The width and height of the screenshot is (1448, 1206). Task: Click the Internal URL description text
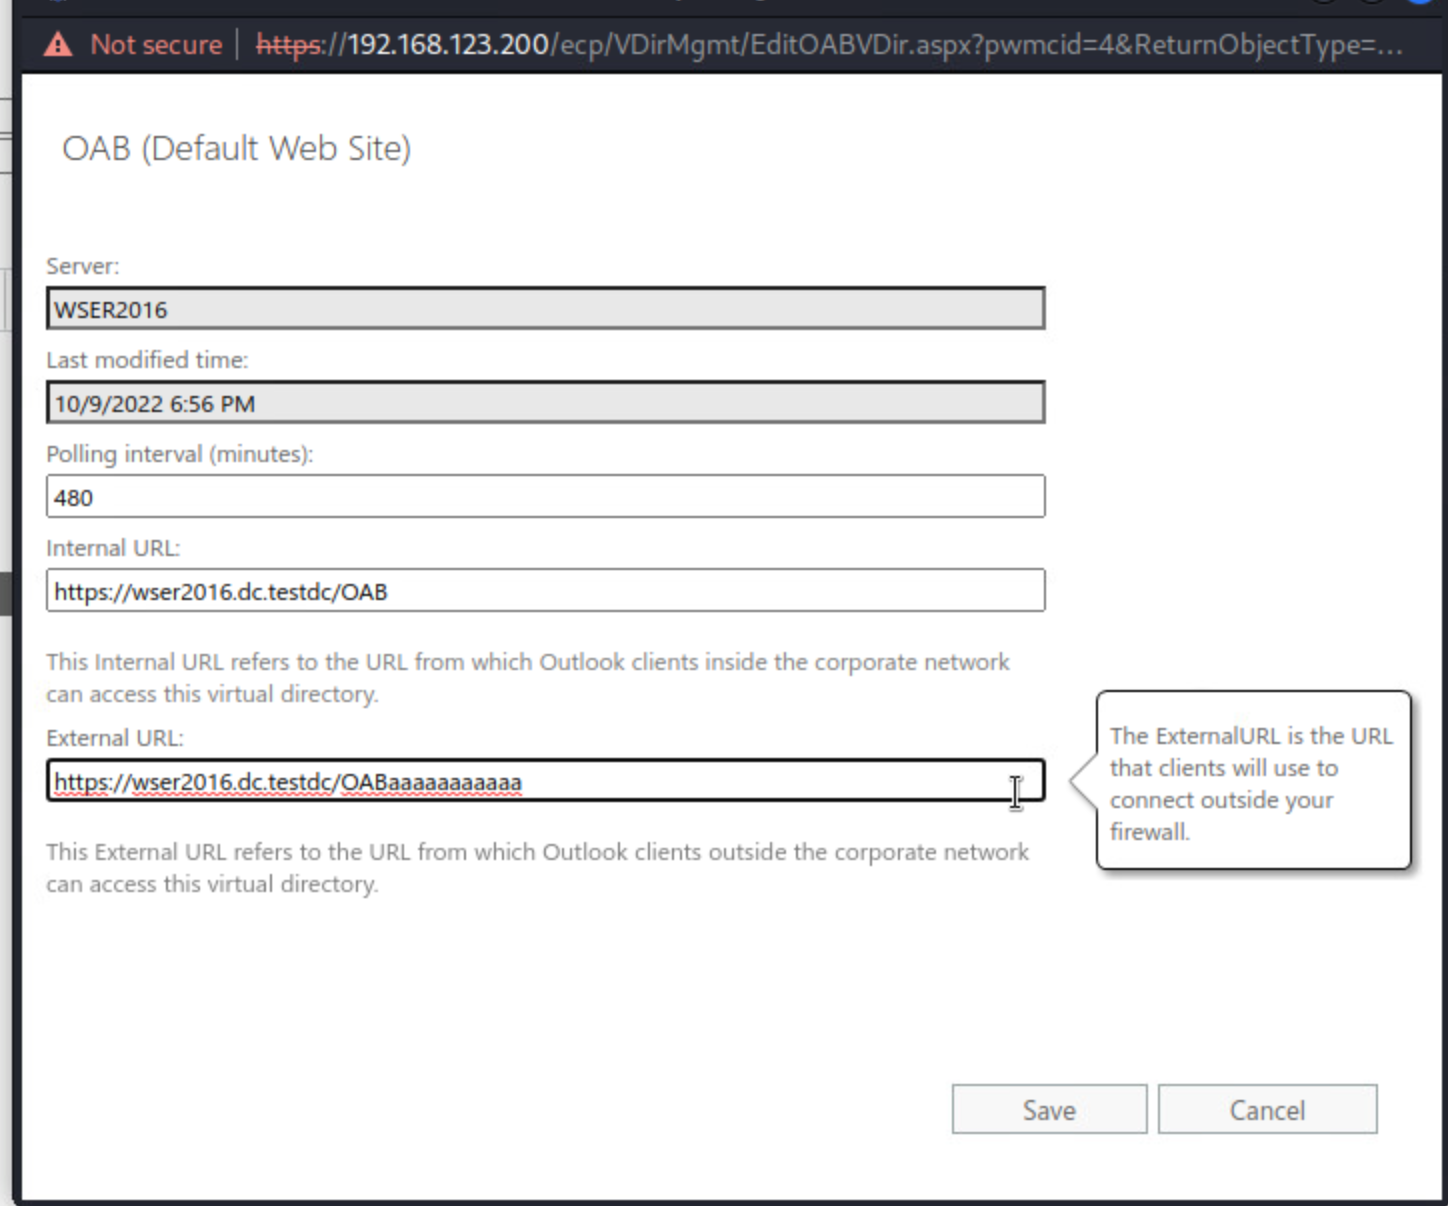(527, 678)
